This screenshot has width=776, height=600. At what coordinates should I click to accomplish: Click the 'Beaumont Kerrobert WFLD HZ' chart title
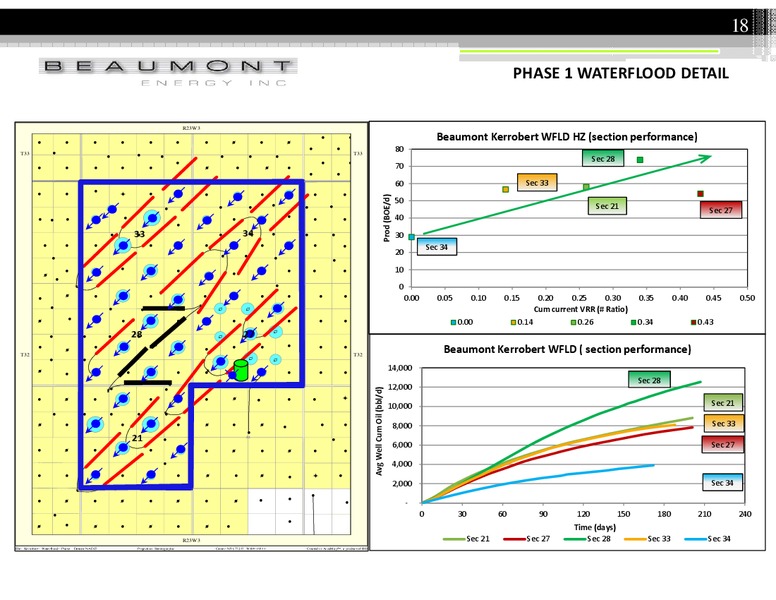[567, 137]
